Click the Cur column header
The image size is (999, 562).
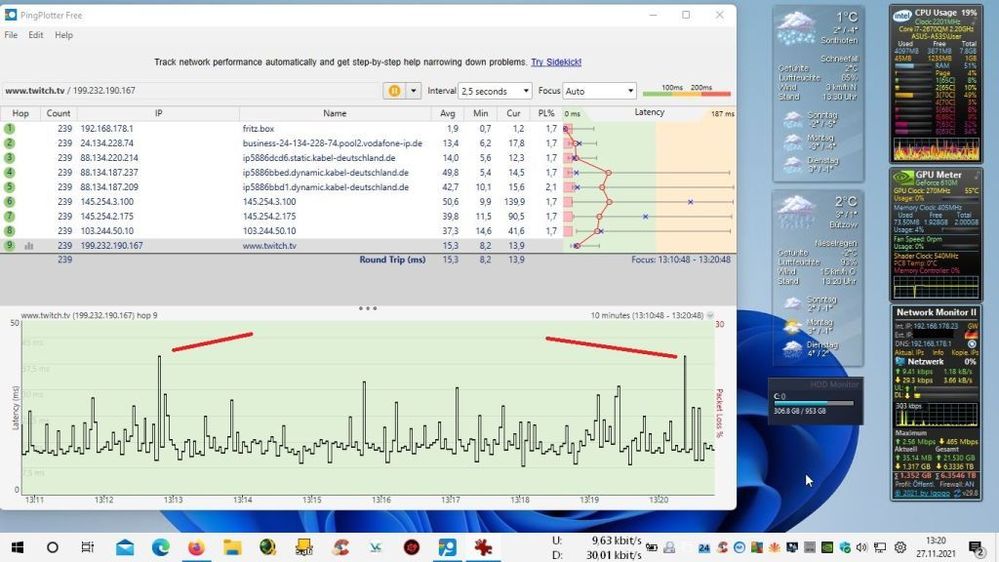[x=514, y=113]
